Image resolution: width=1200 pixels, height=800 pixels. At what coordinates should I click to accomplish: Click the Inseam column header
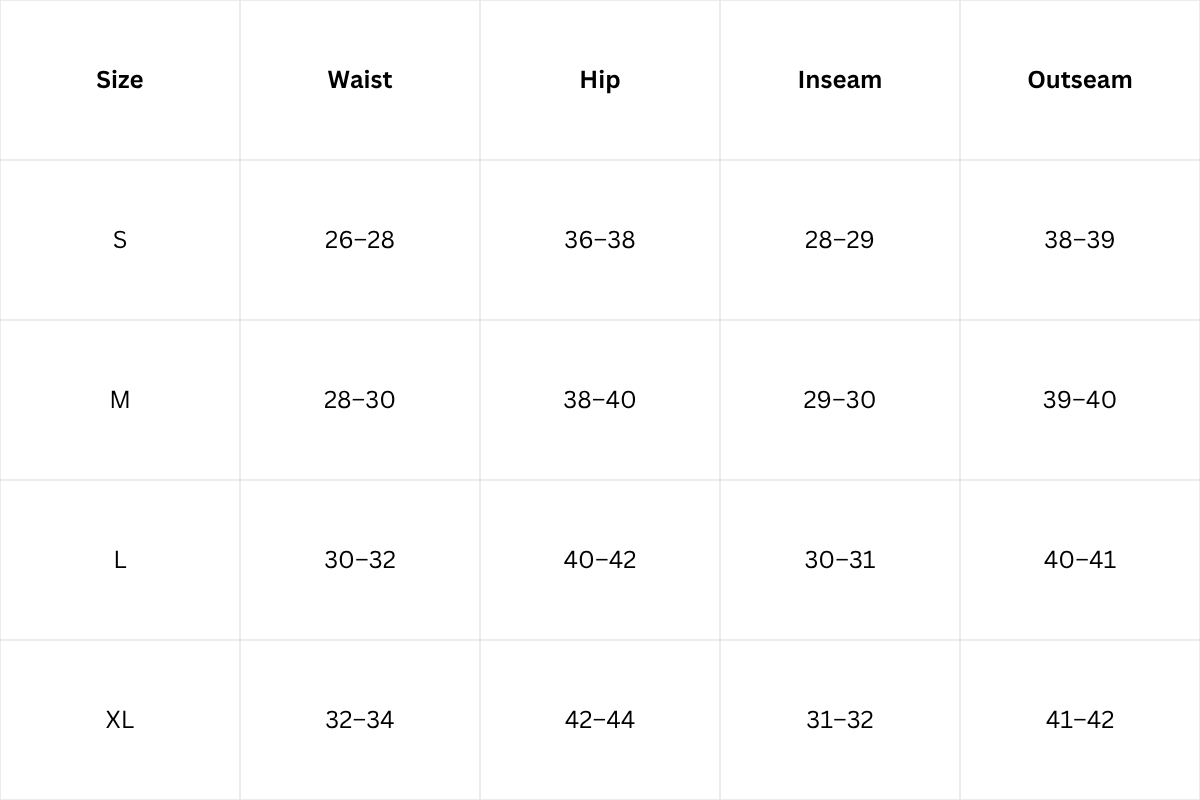840,80
